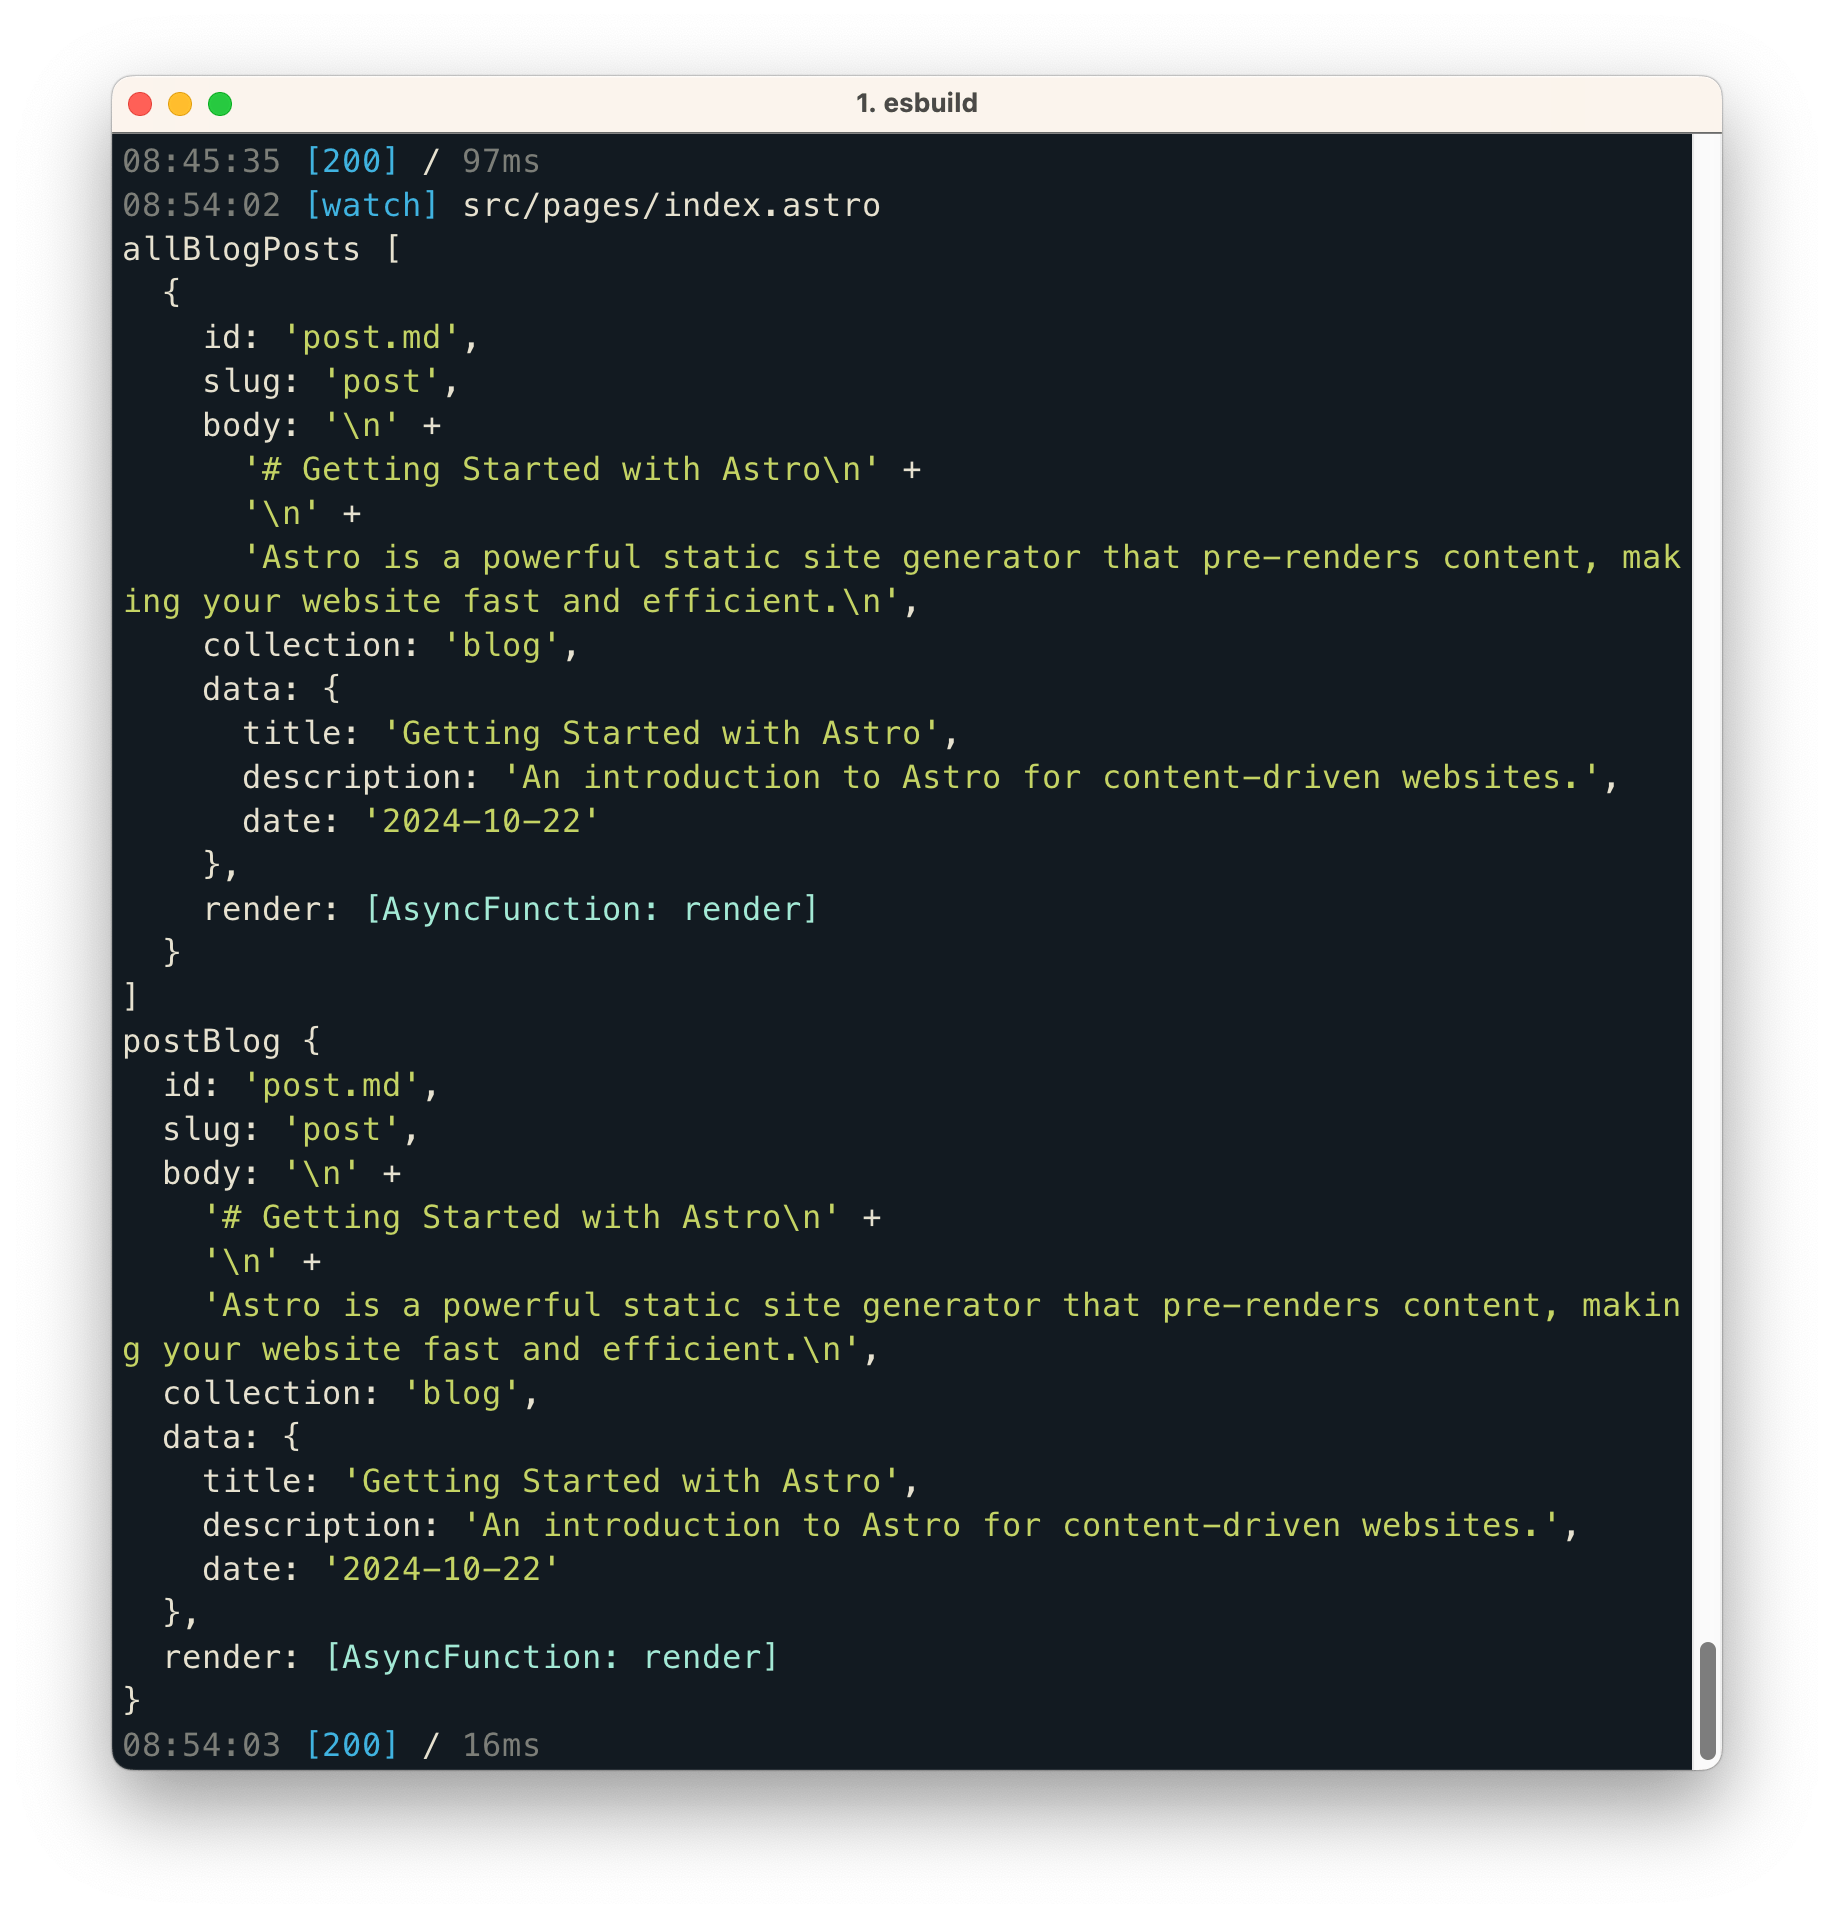Click the path src/pages/index.astro

pos(671,205)
